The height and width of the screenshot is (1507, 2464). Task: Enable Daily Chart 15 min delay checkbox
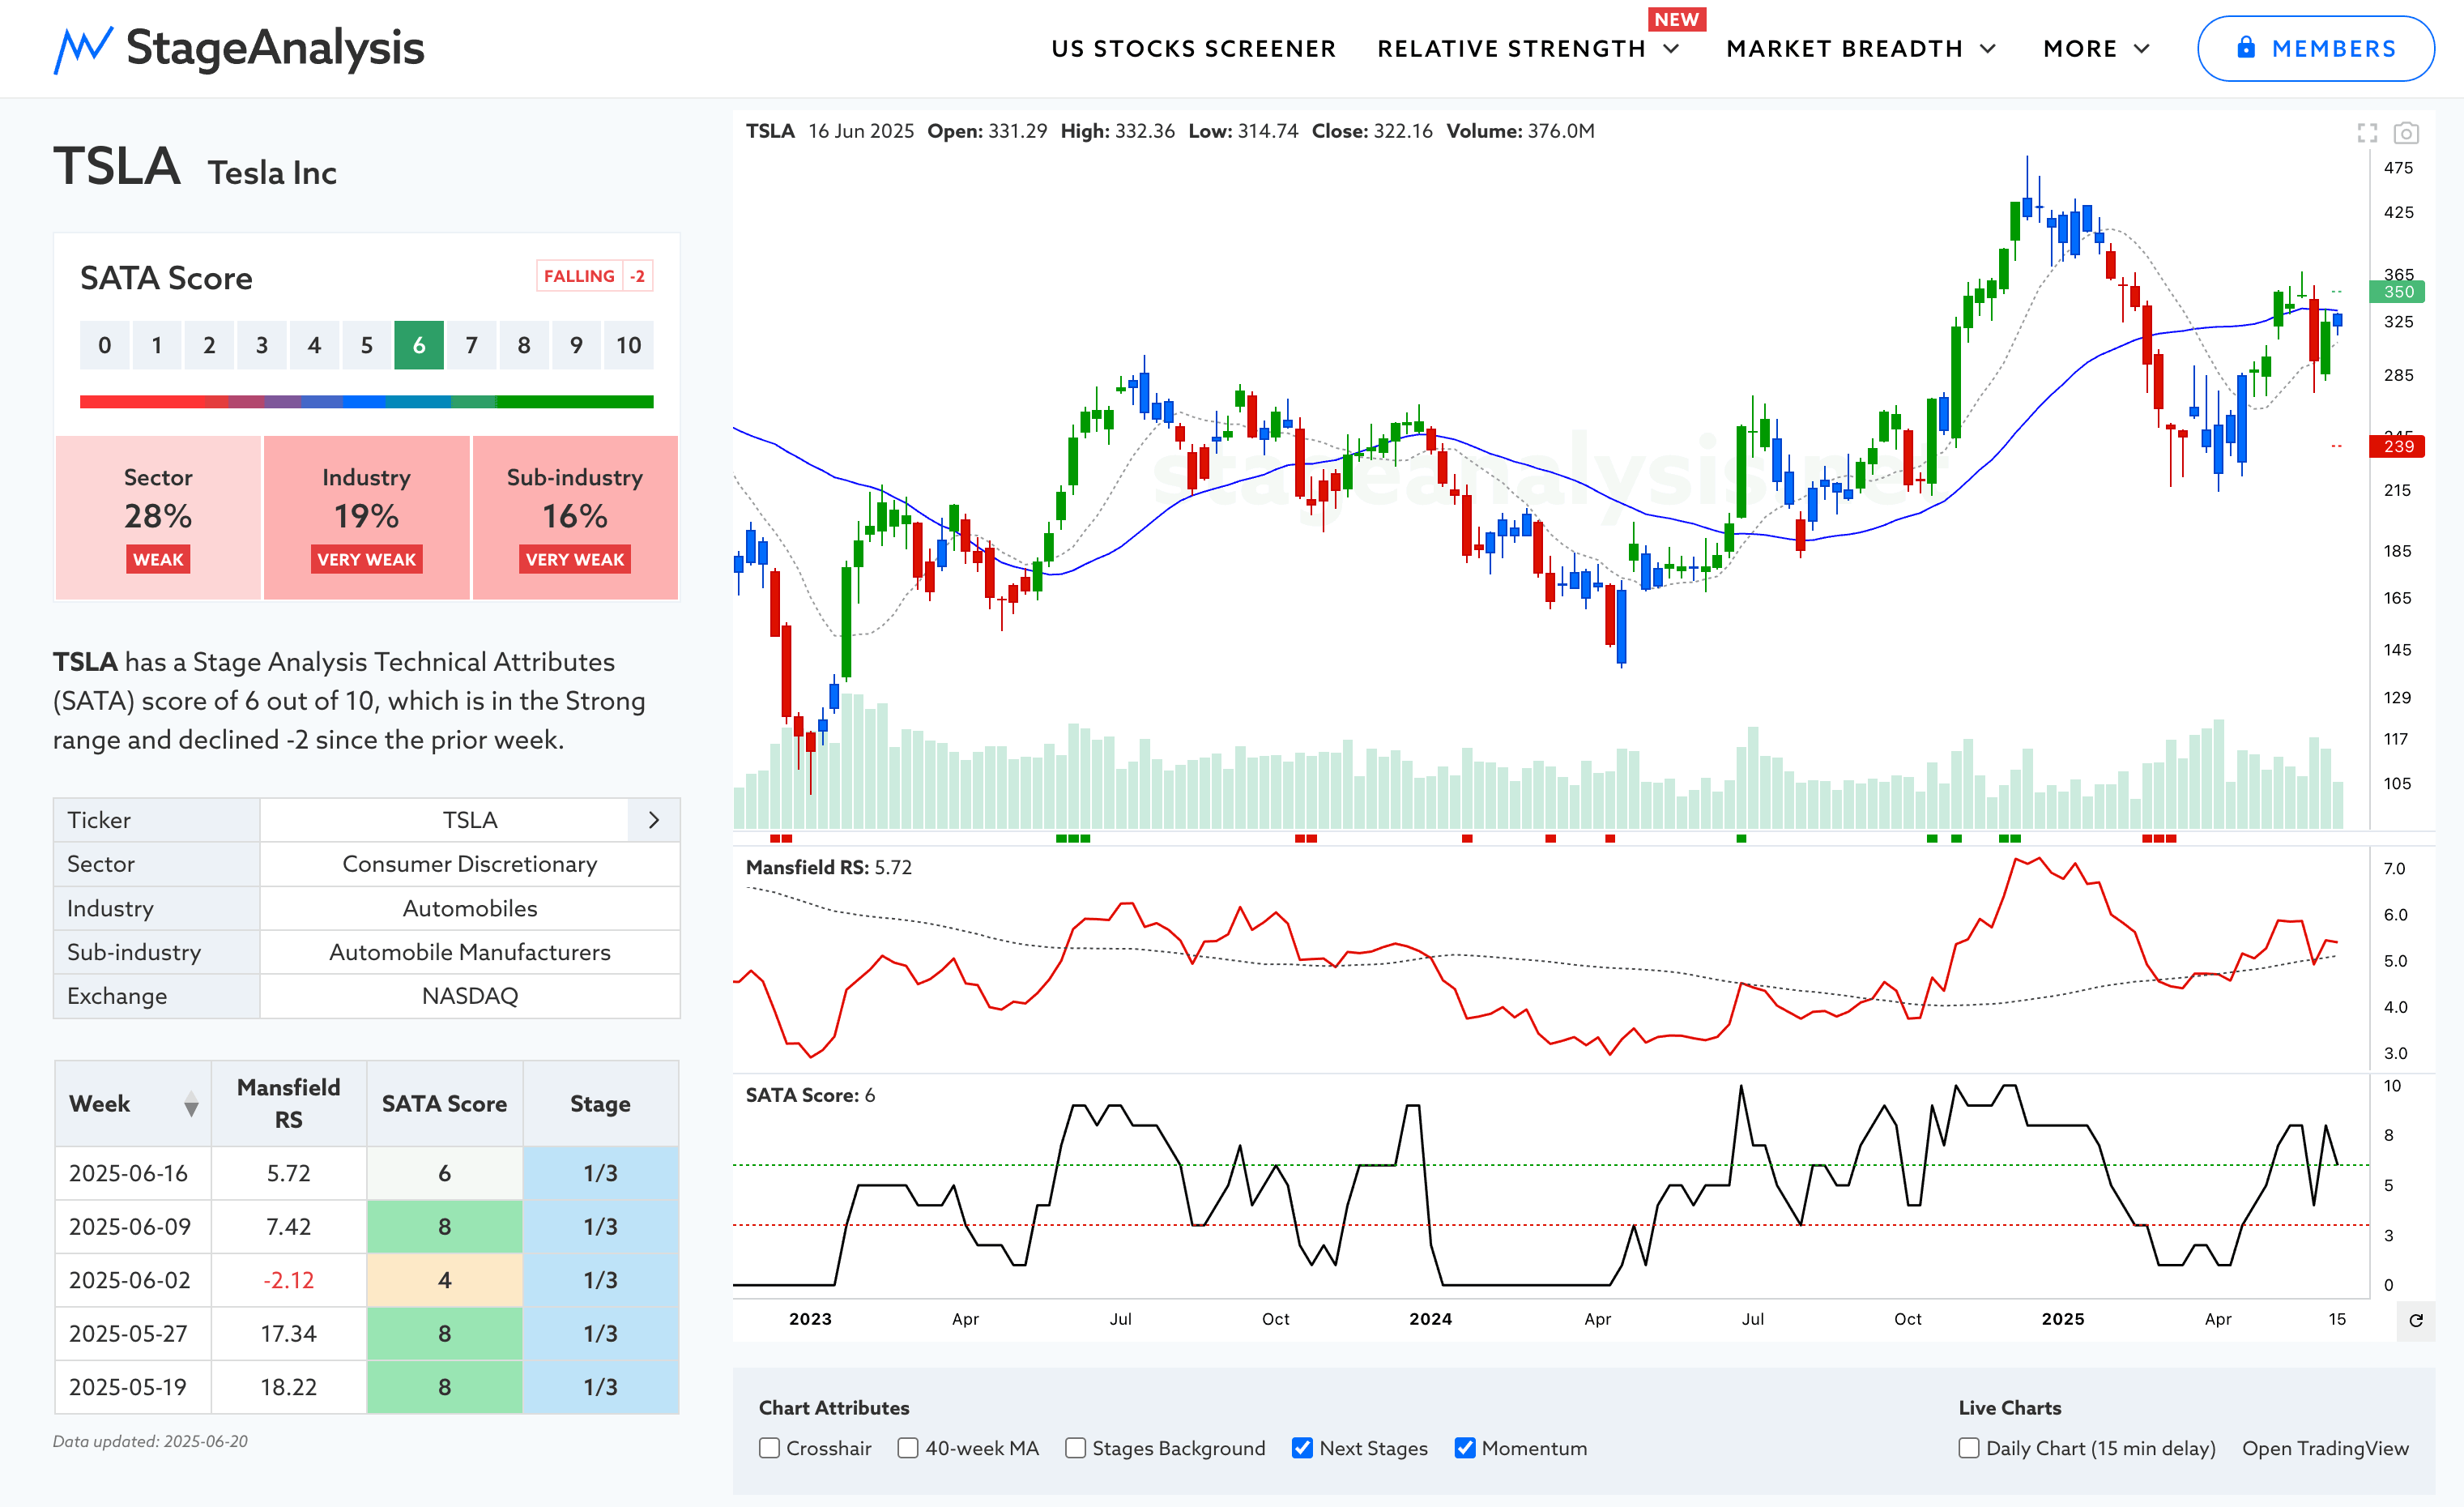(x=1969, y=1448)
